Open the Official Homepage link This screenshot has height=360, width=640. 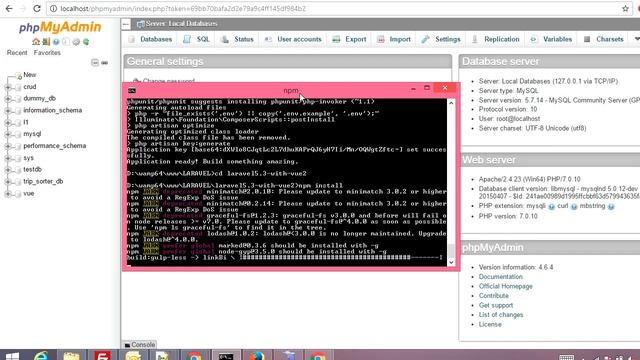coord(506,286)
